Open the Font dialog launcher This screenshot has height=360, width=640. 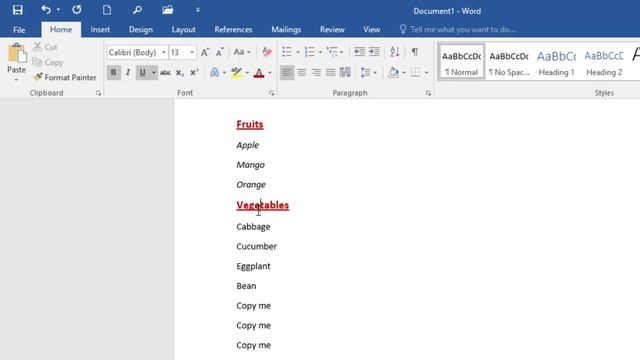tap(271, 93)
